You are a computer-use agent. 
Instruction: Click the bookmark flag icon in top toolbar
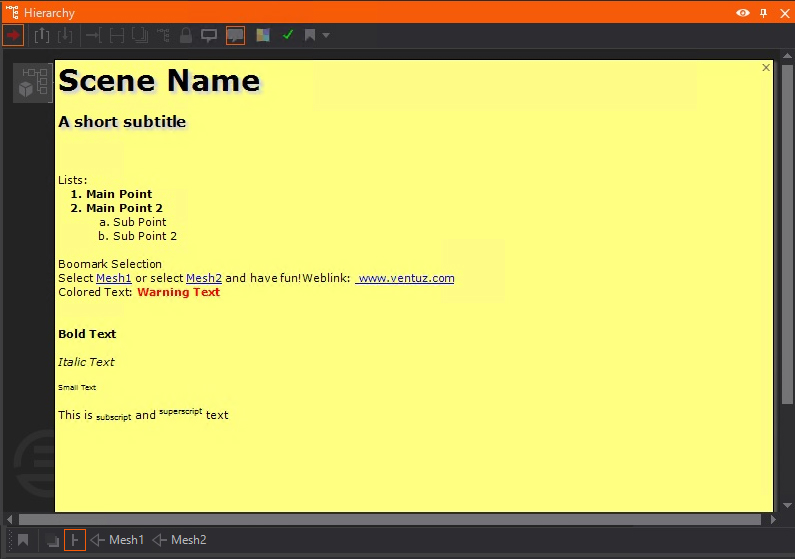tap(311, 36)
